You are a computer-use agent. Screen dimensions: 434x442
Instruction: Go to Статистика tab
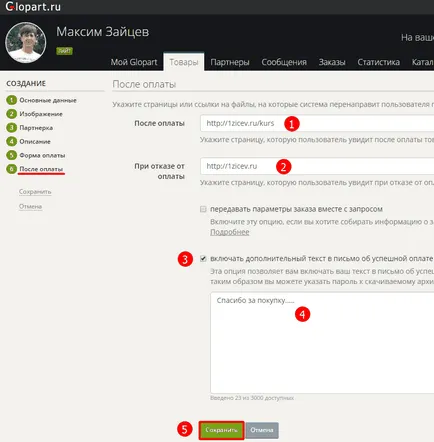click(x=378, y=62)
